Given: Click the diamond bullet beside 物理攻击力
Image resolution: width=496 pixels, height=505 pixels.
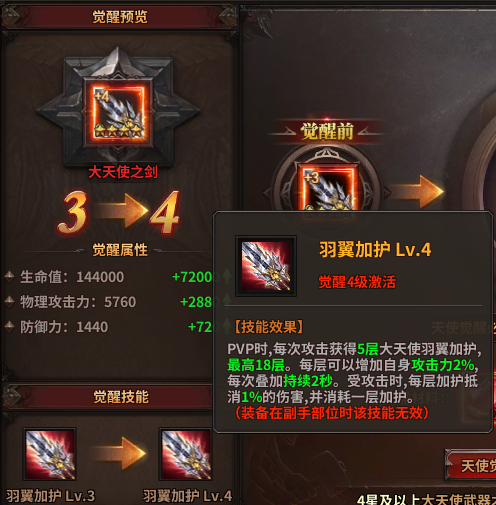Looking at the screenshot, I should (x=9, y=302).
